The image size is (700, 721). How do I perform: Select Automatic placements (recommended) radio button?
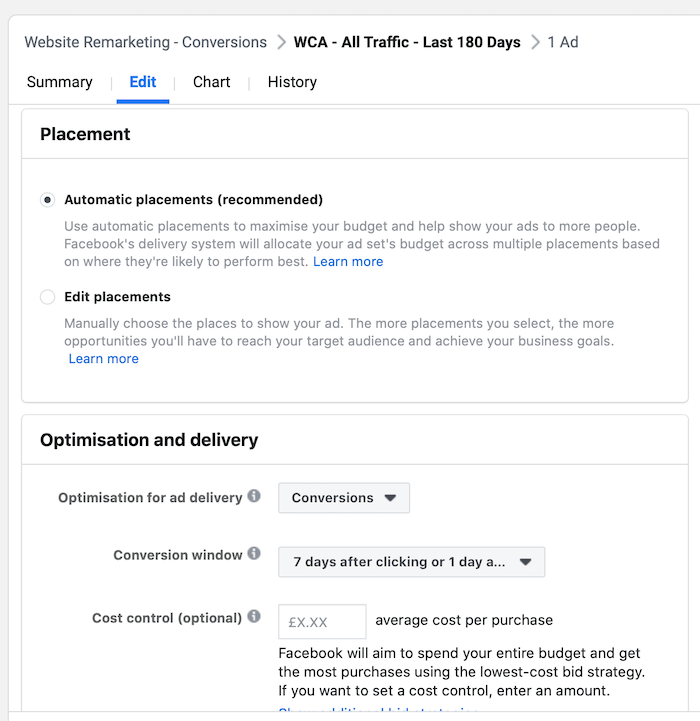click(47, 200)
